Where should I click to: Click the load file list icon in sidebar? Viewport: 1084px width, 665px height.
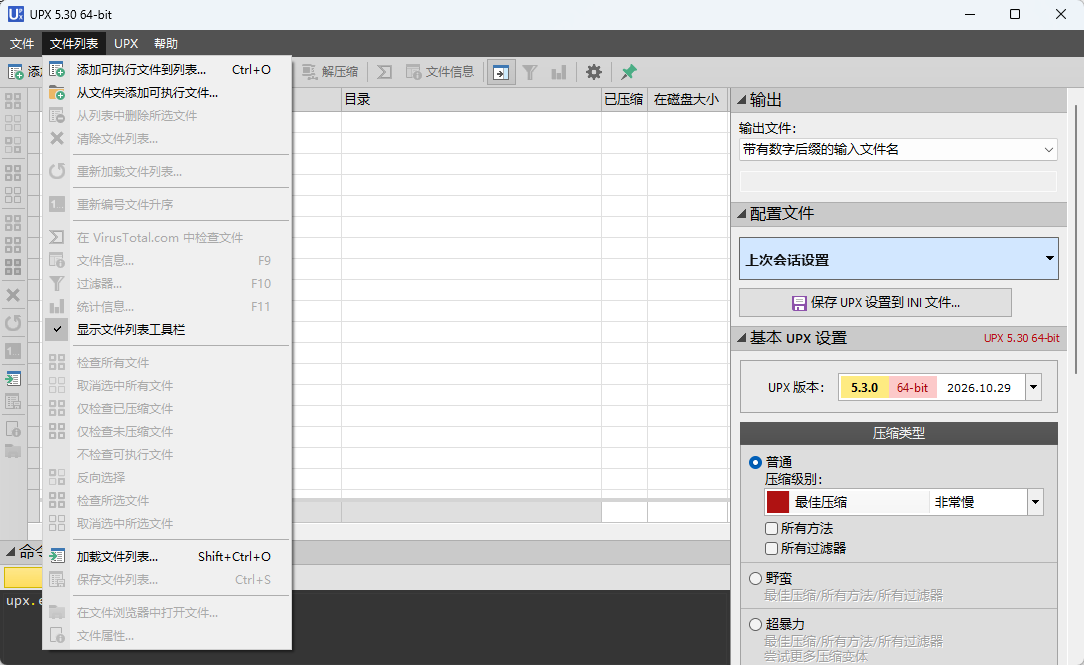(13, 379)
